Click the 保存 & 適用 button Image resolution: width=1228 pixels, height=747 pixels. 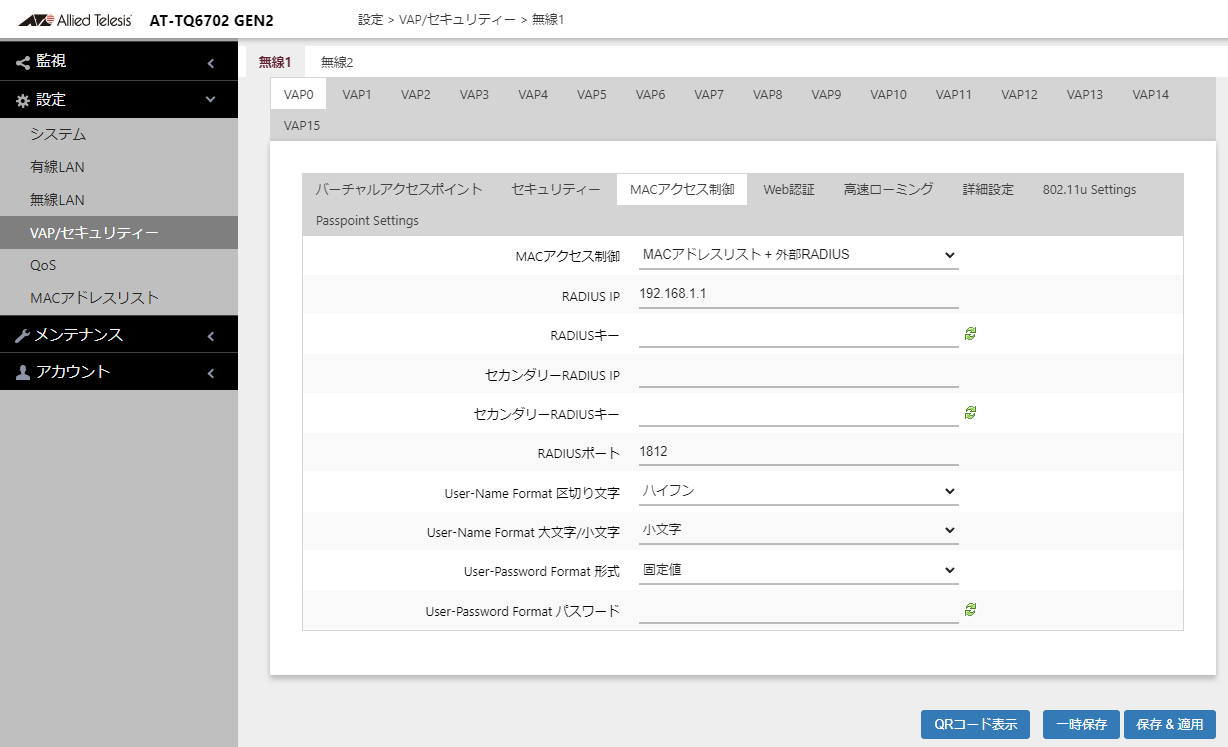(1170, 725)
